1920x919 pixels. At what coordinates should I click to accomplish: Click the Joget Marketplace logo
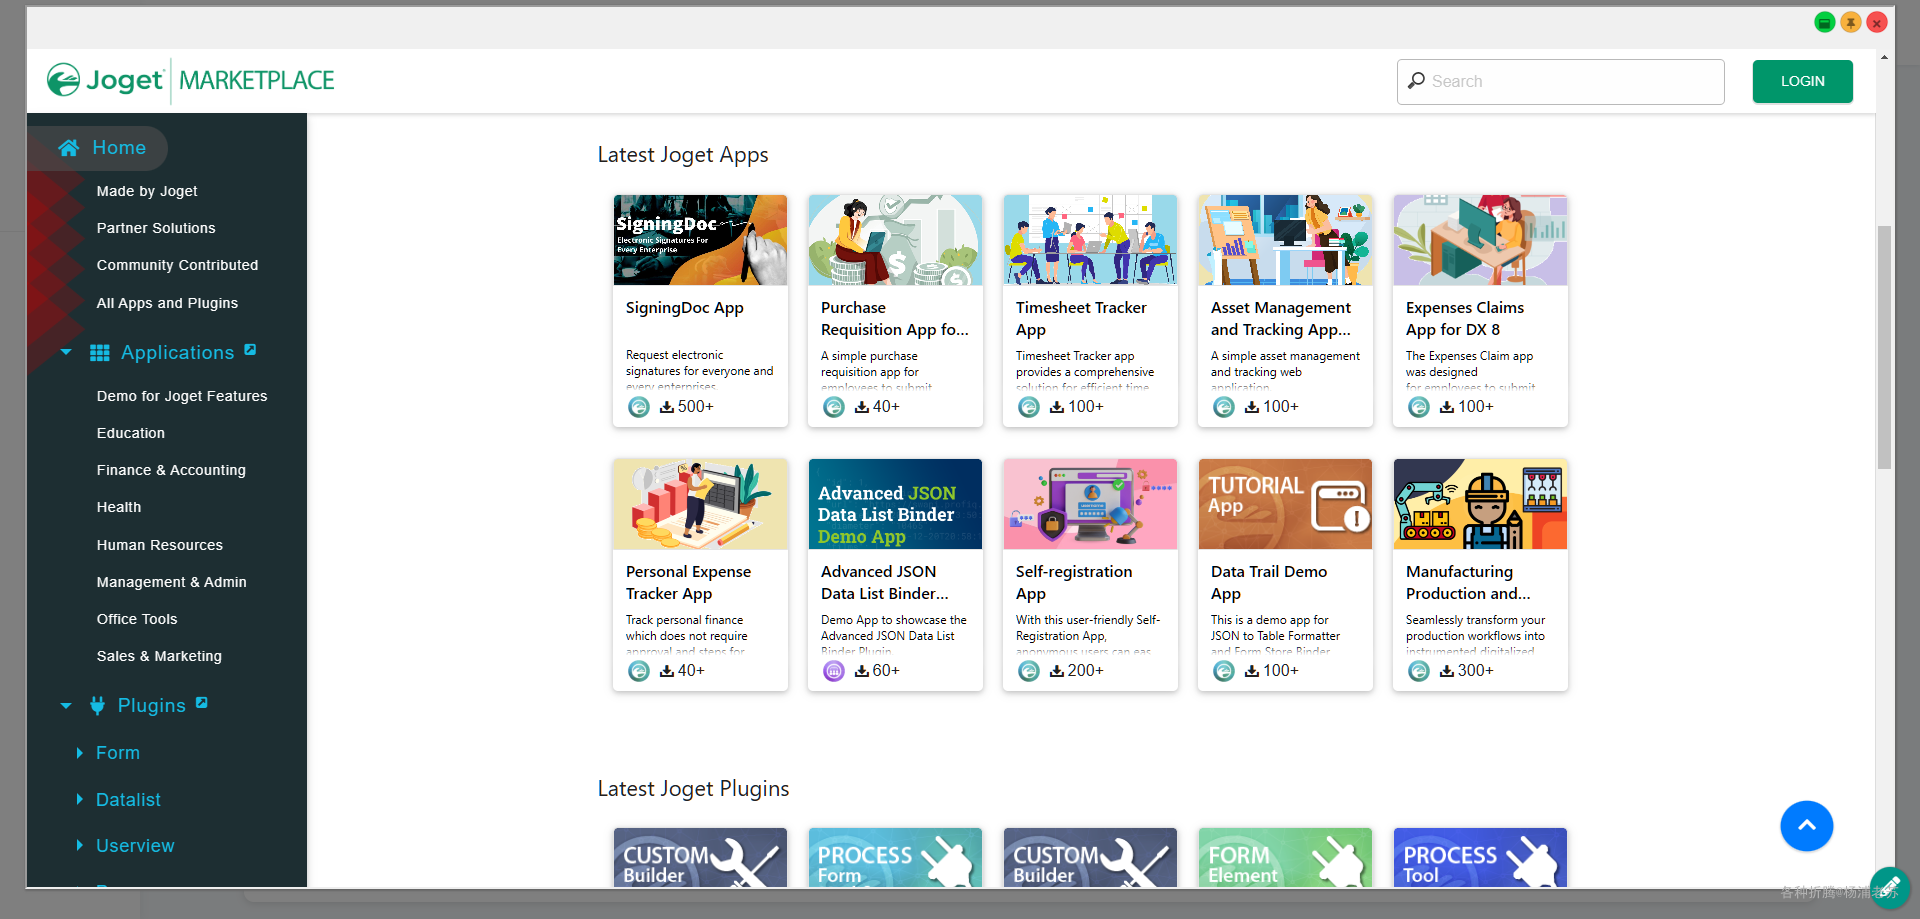[x=191, y=80]
